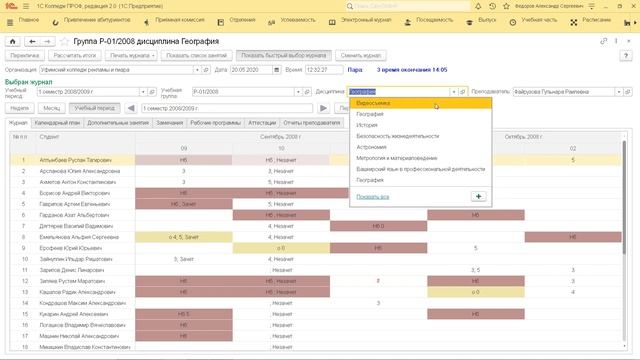The height and width of the screenshot is (360, 640).
Task: Select Астрономия in discipline list
Action: pos(421,147)
